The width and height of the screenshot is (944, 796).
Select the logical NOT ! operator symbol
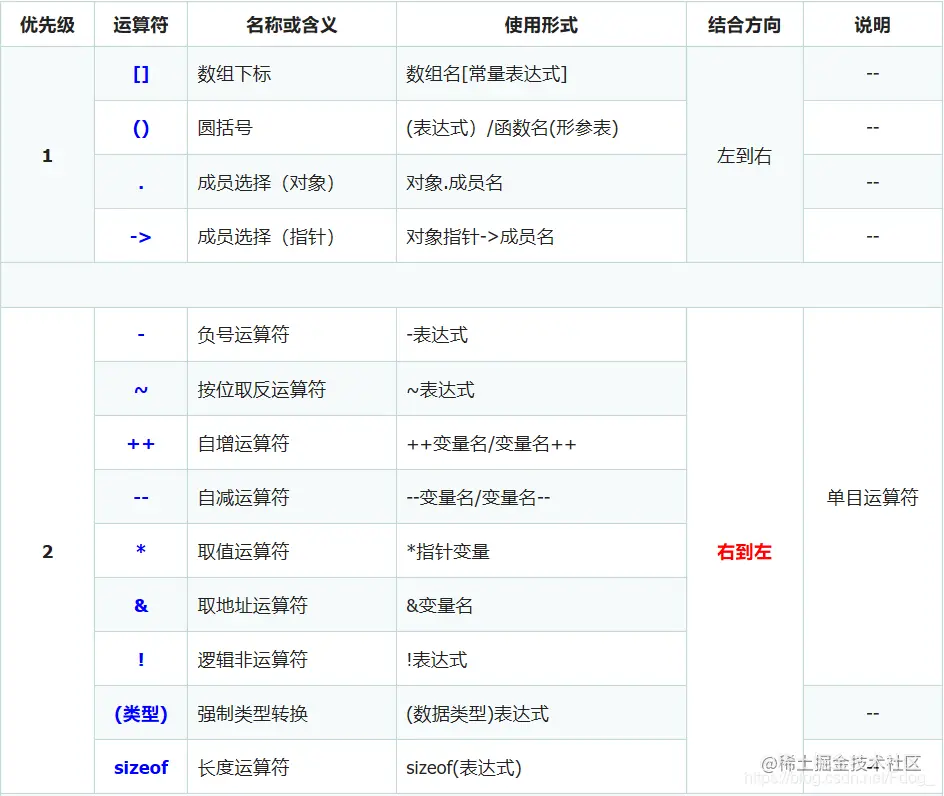point(140,658)
